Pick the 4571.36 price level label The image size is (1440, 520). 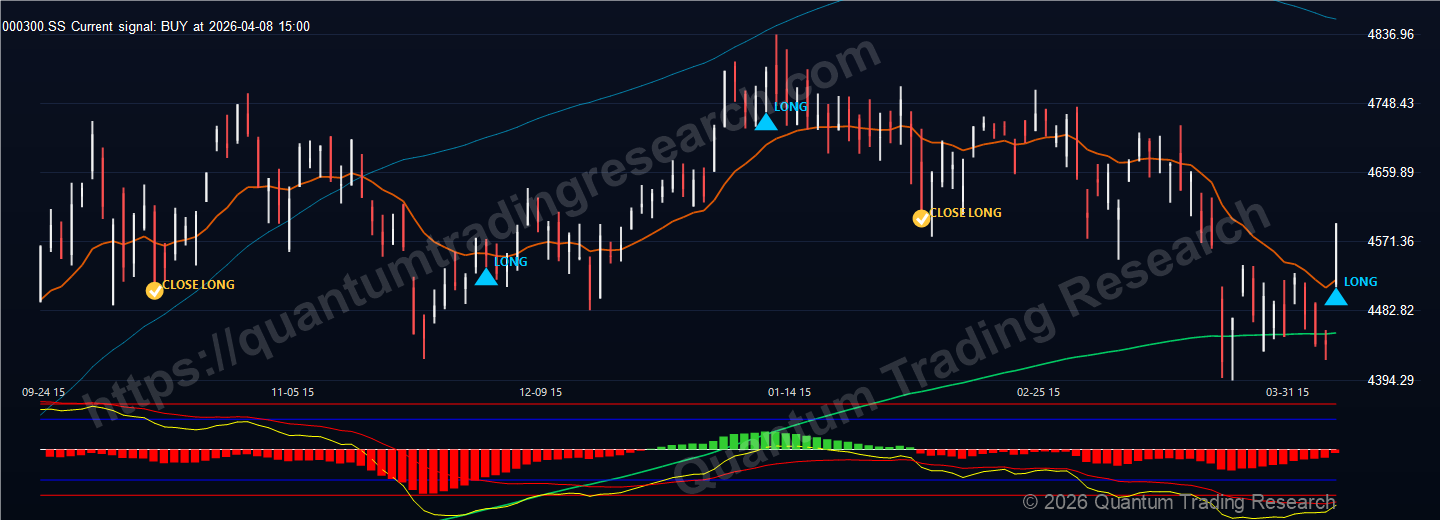[1390, 242]
